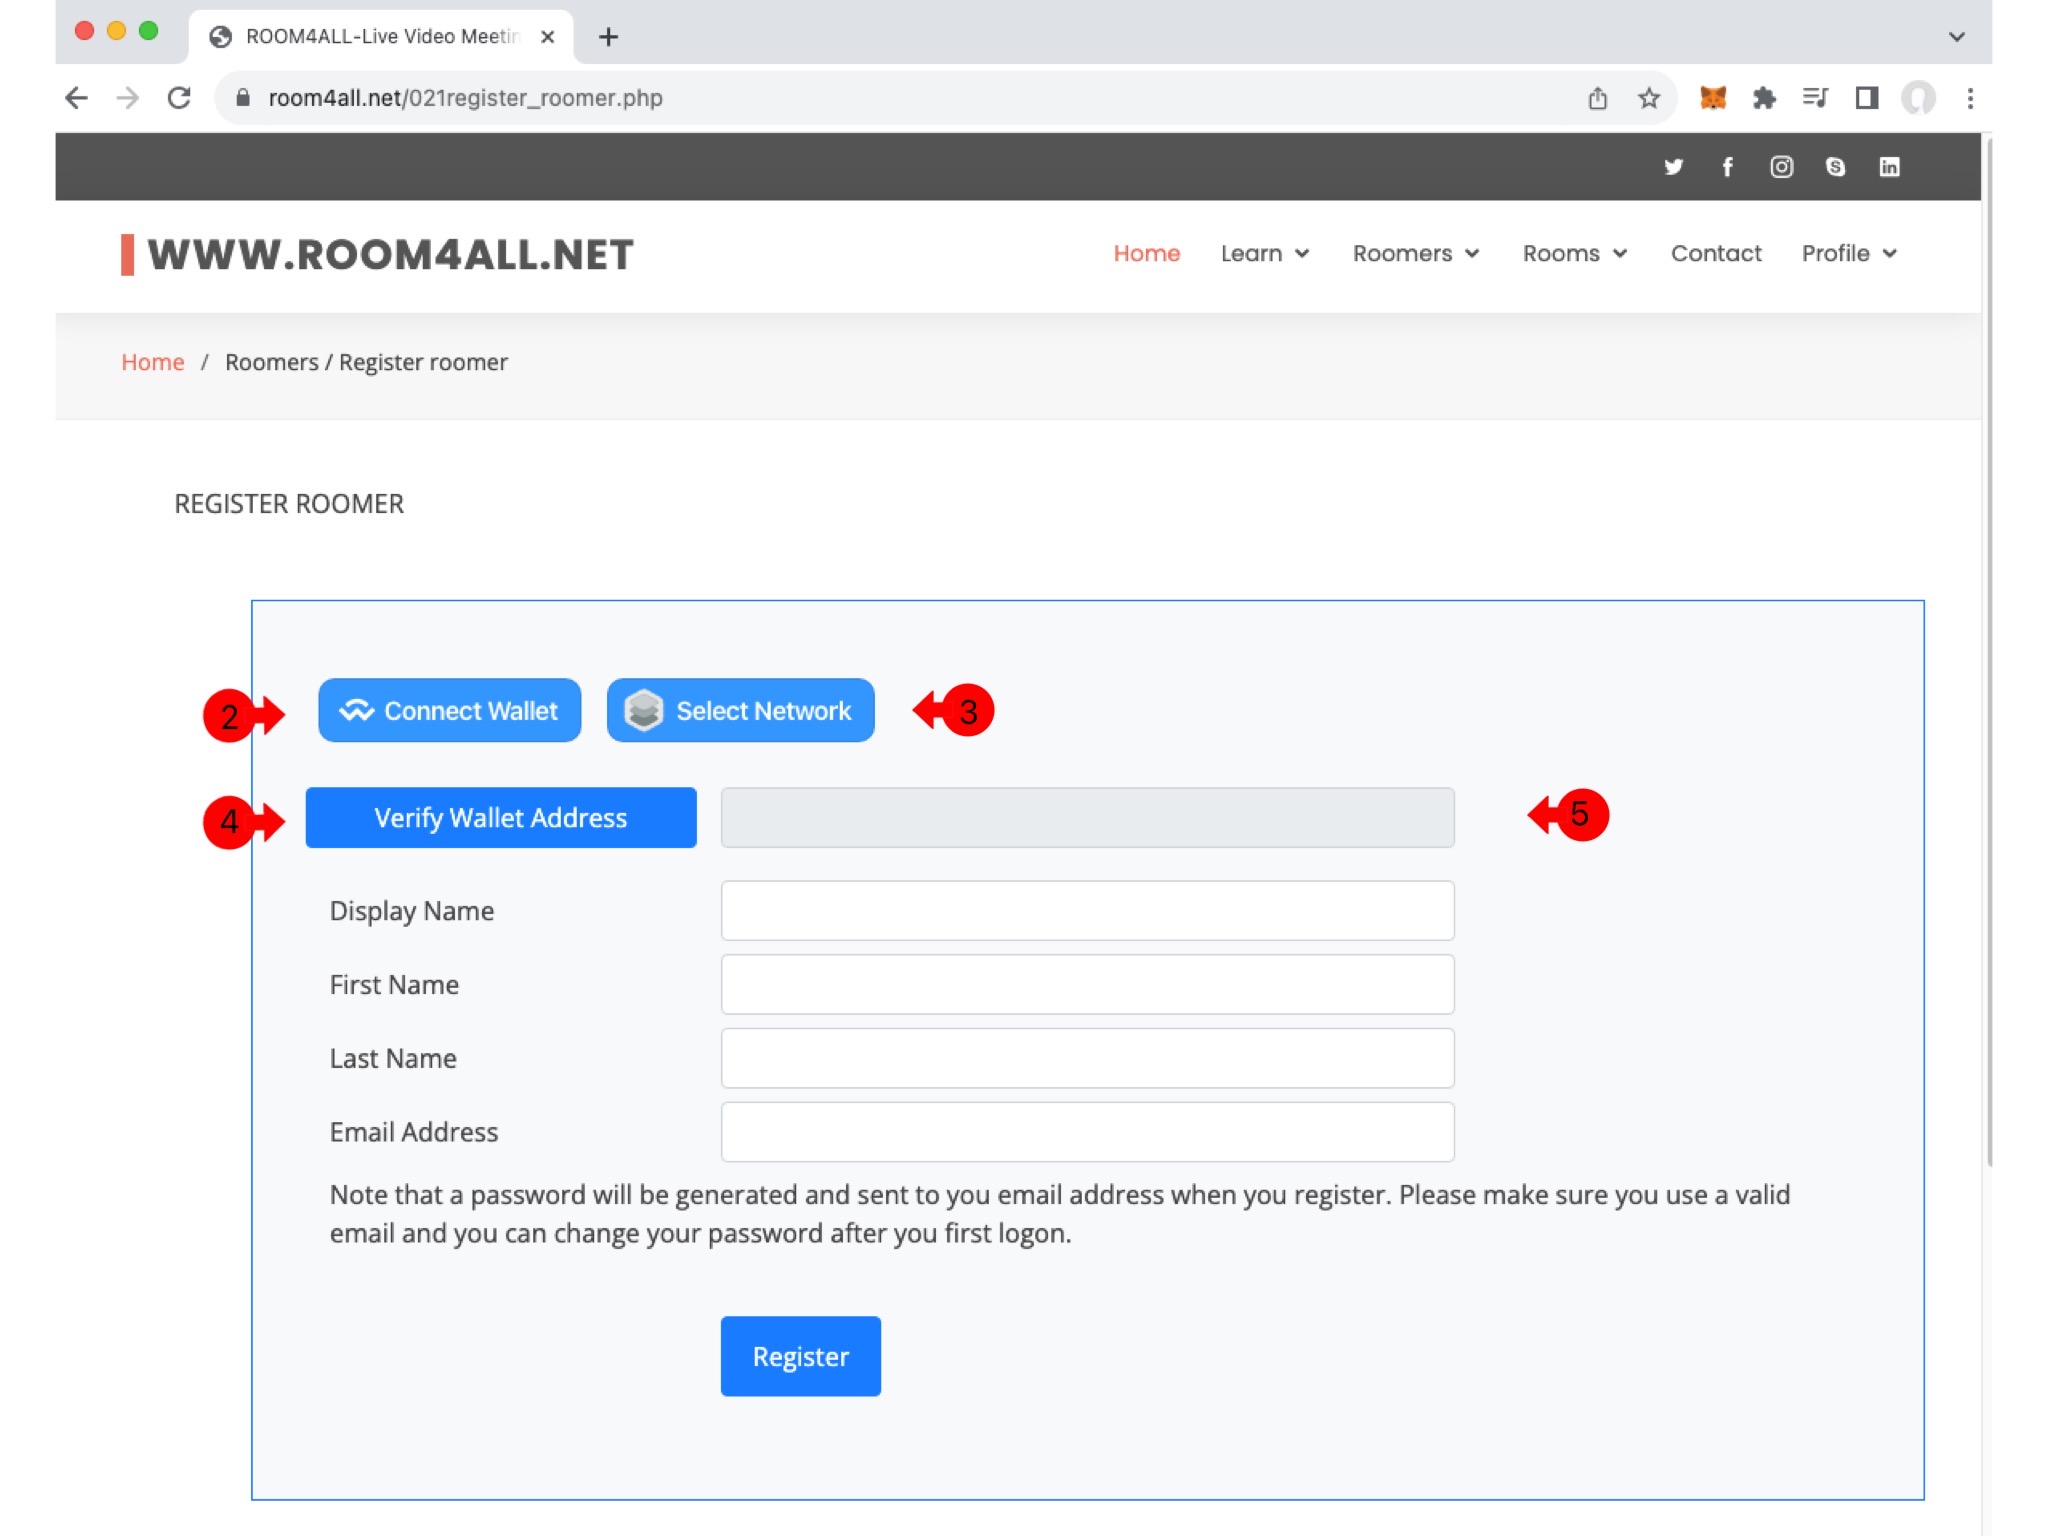Viewport: 2048px width, 1536px height.
Task: Open the MetaMask fox extension
Action: [1712, 97]
